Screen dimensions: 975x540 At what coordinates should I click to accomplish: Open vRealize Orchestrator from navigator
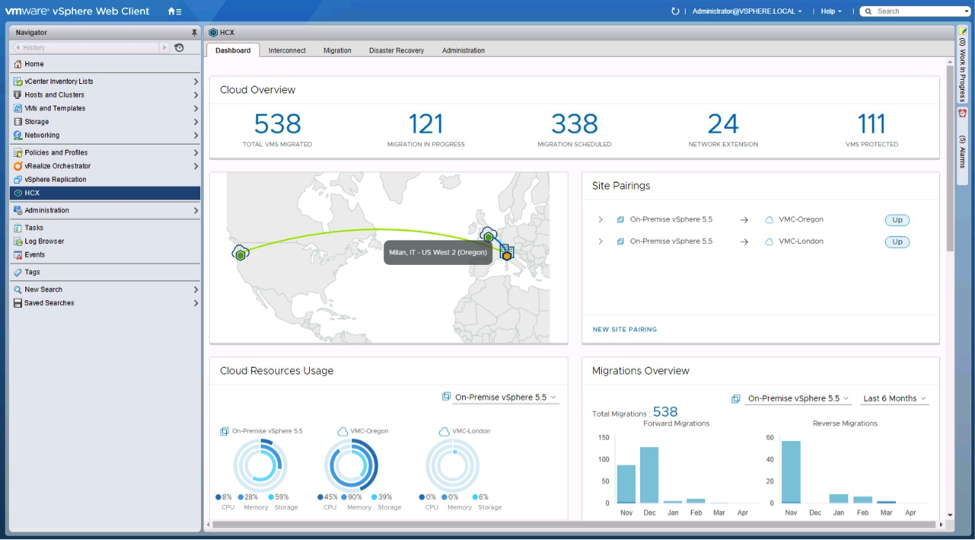click(x=57, y=166)
